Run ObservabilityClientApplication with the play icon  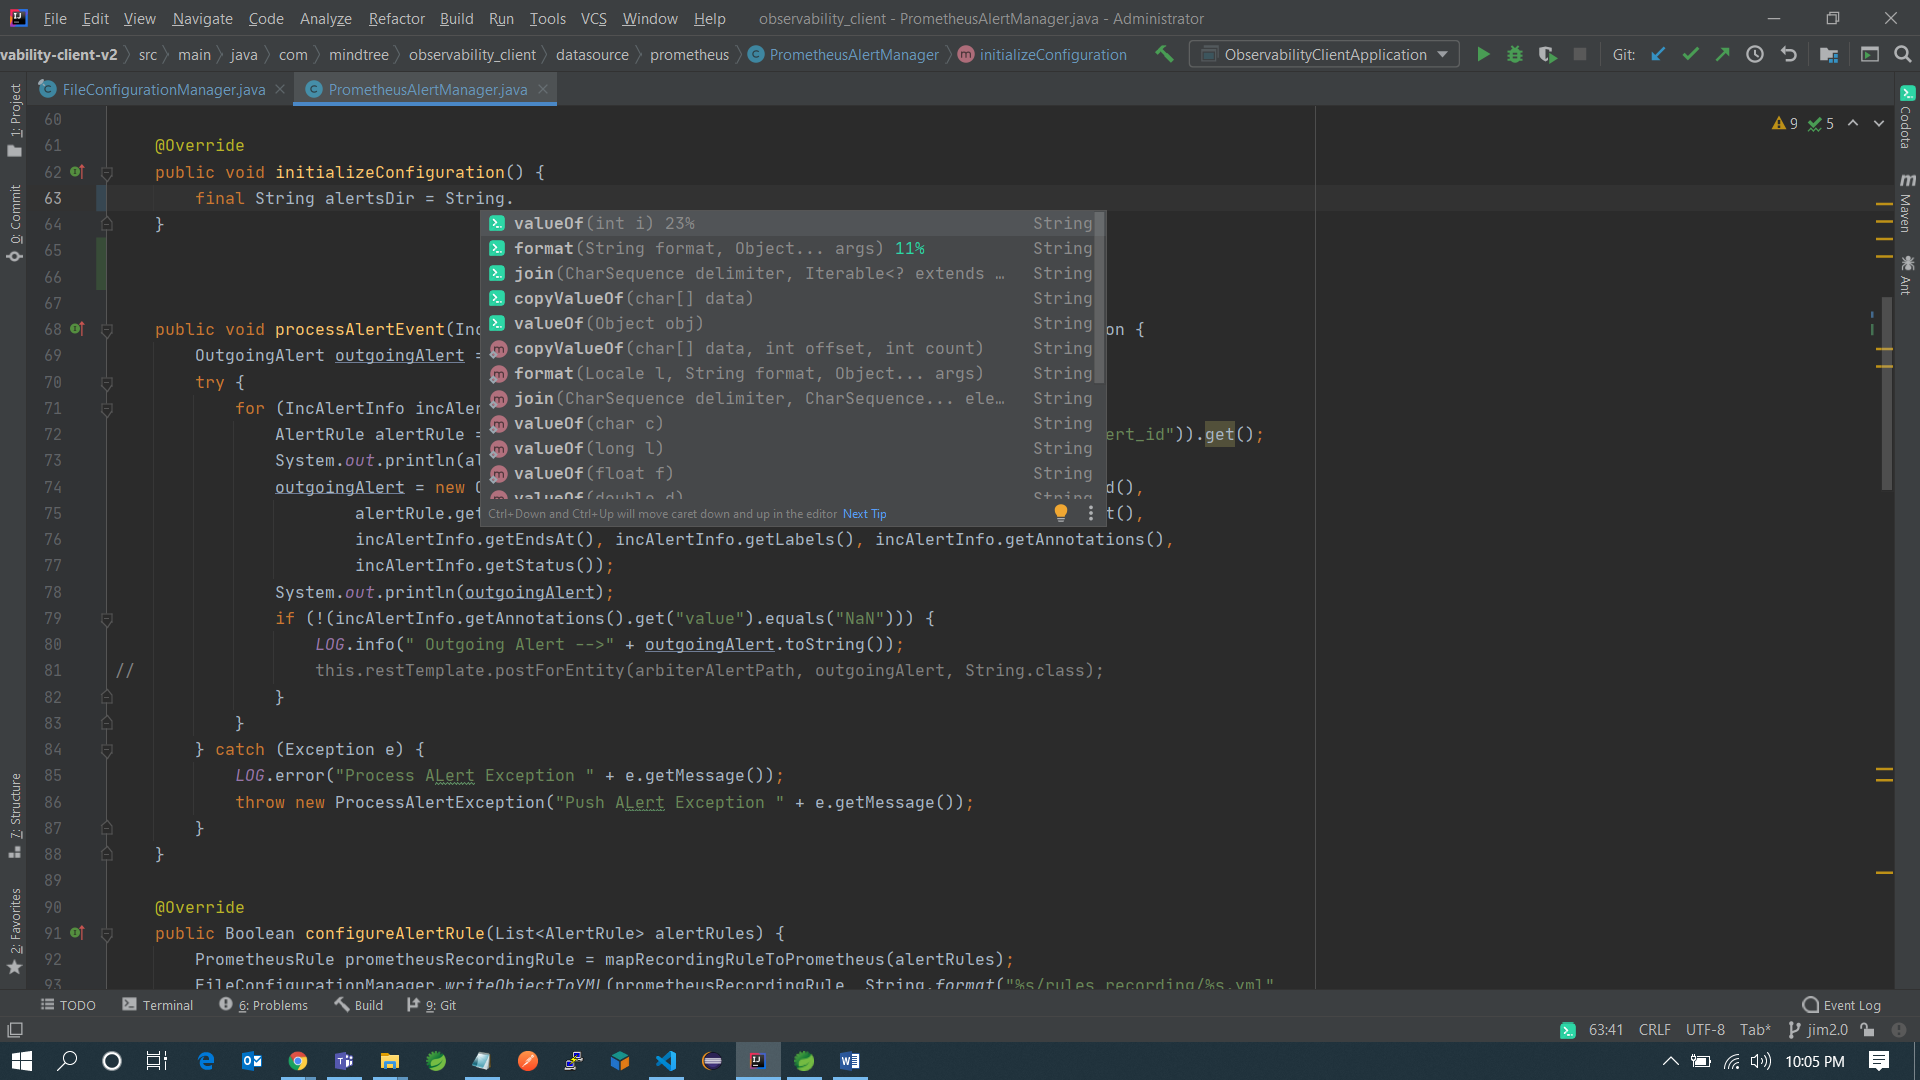click(x=1483, y=54)
